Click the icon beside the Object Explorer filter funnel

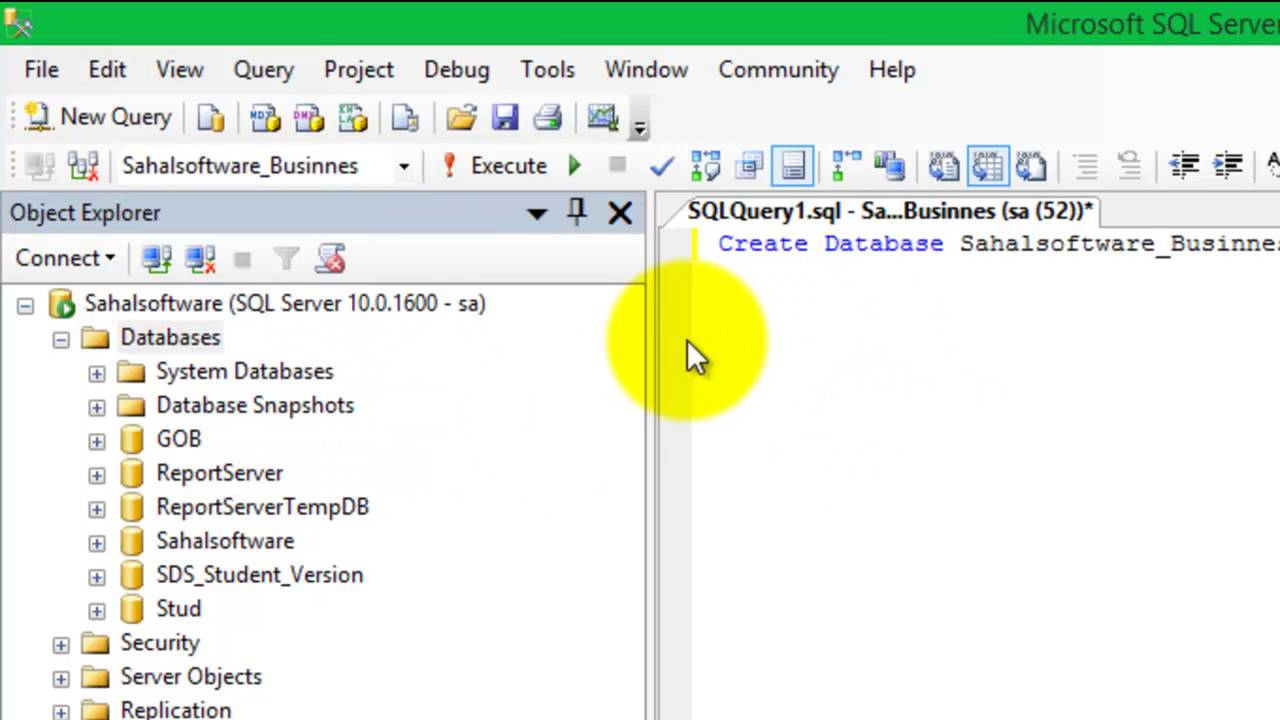[331, 259]
